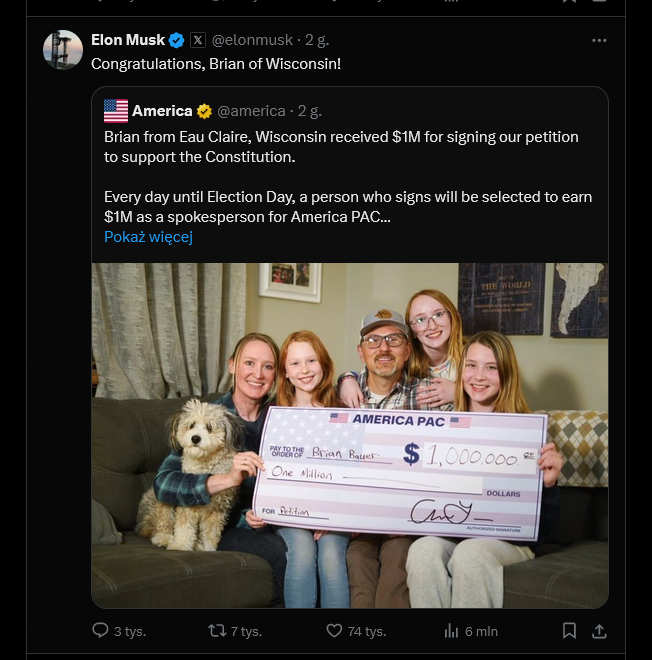Share the post via share icon
The width and height of the screenshot is (652, 660).
click(x=599, y=631)
